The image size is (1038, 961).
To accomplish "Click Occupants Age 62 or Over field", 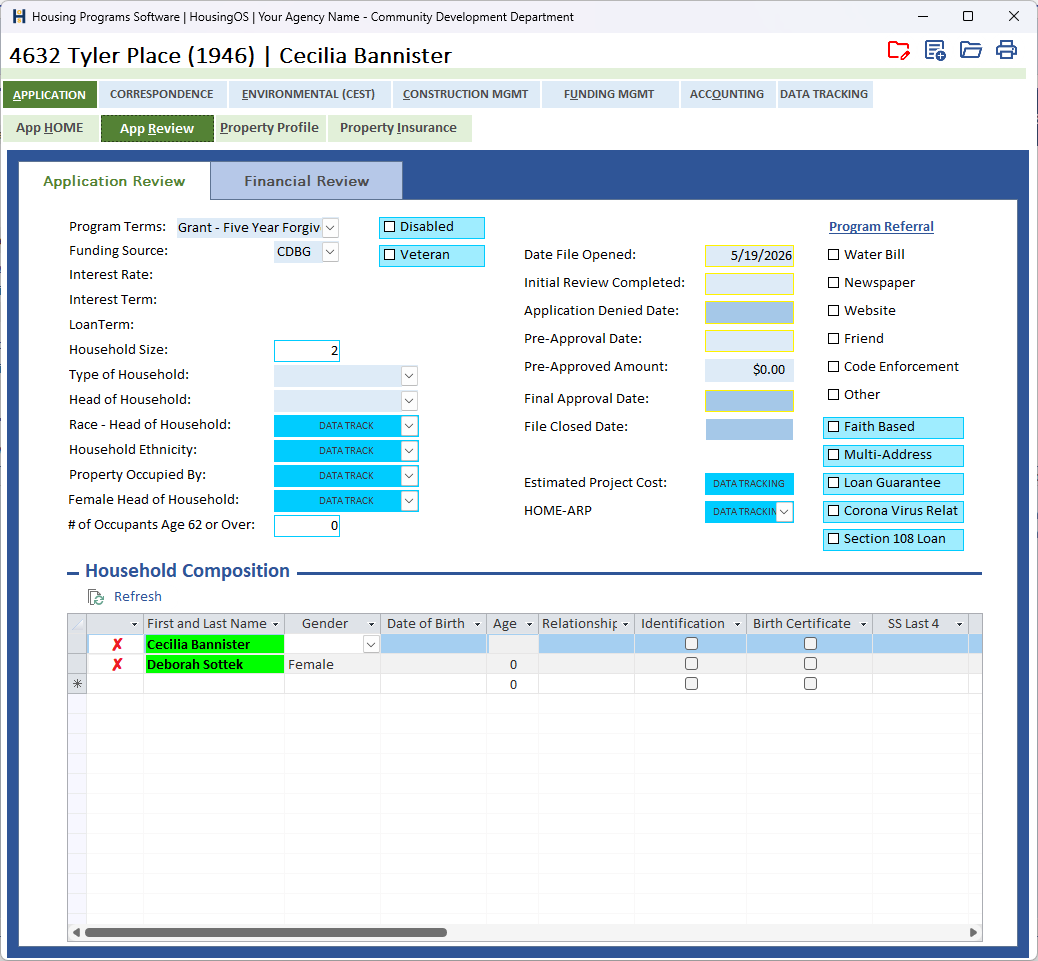I will tap(307, 526).
